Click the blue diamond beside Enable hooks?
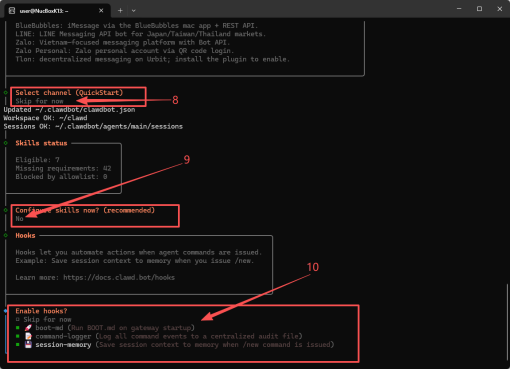The image size is (510, 370). point(6,311)
